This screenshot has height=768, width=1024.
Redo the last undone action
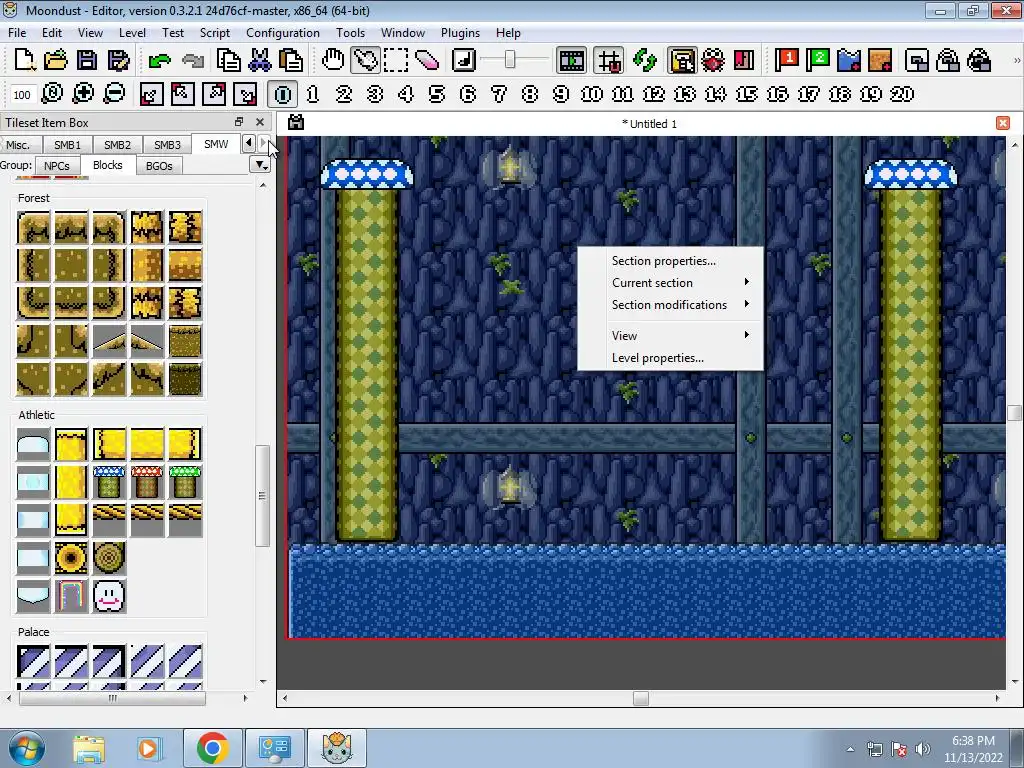(x=193, y=61)
